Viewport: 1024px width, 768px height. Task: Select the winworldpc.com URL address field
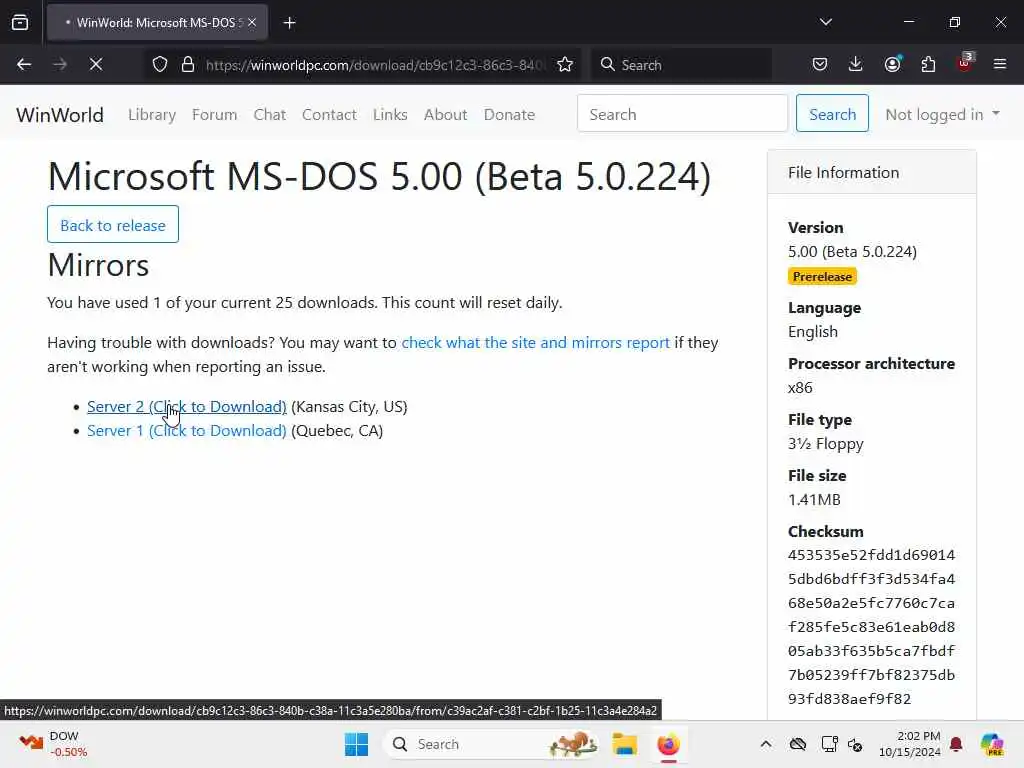point(375,65)
